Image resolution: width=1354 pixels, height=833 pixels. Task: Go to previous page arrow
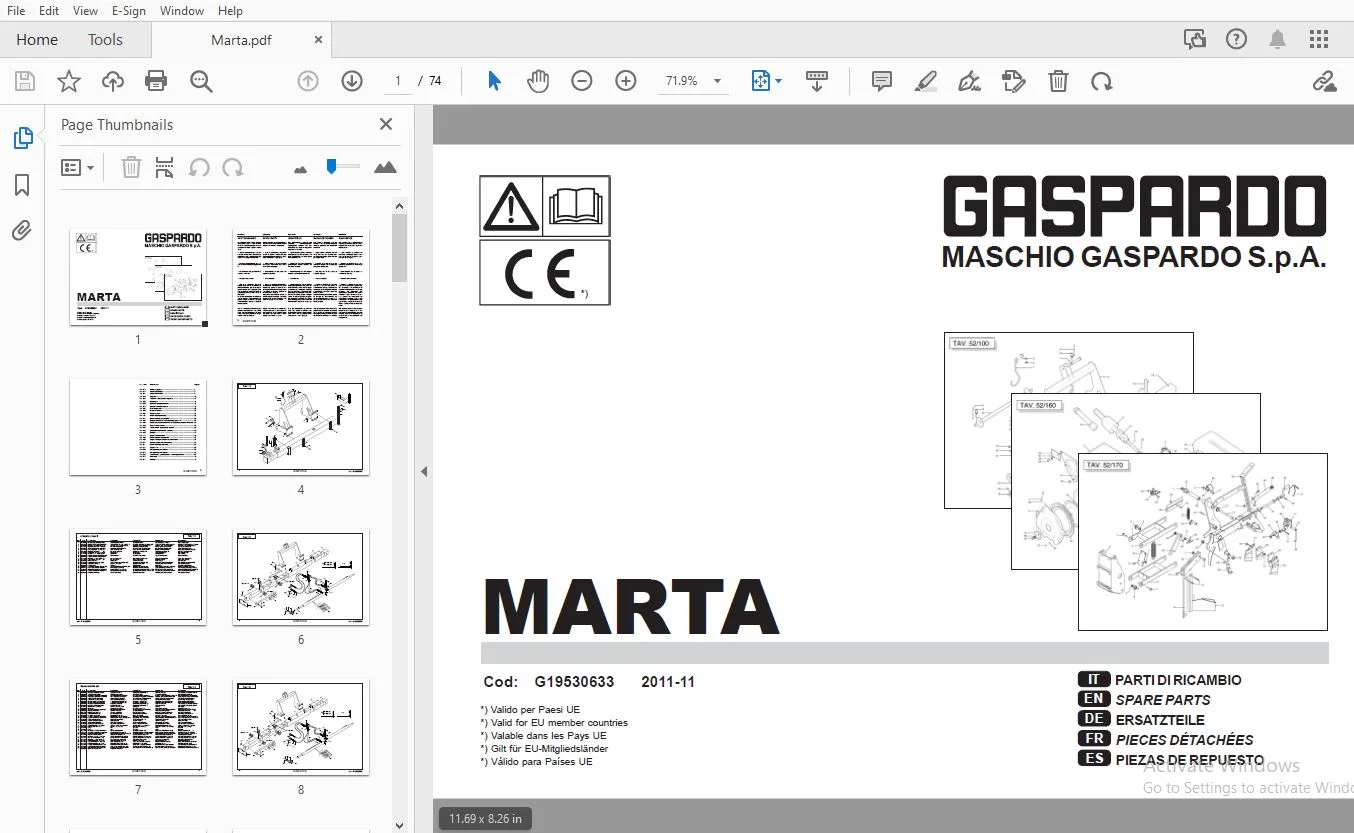pos(308,81)
